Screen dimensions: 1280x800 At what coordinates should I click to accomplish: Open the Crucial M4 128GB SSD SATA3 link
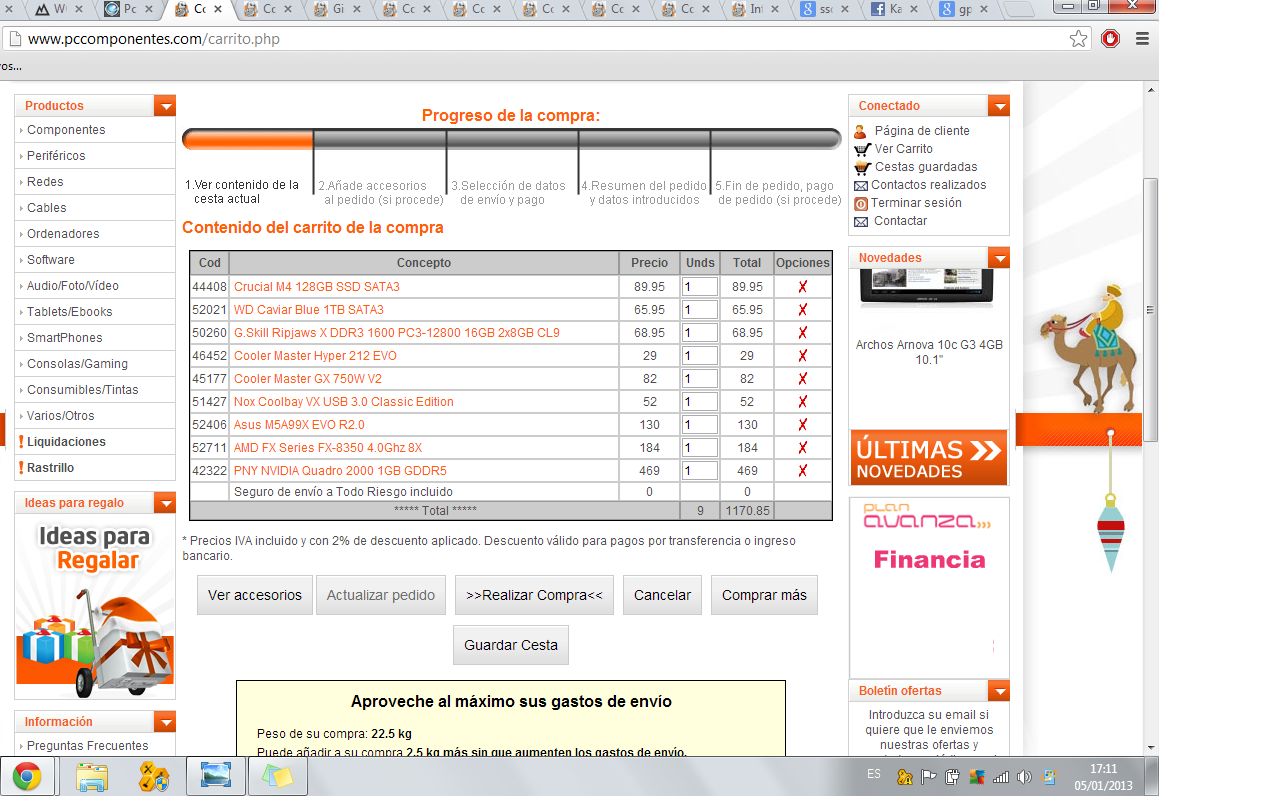coord(317,287)
